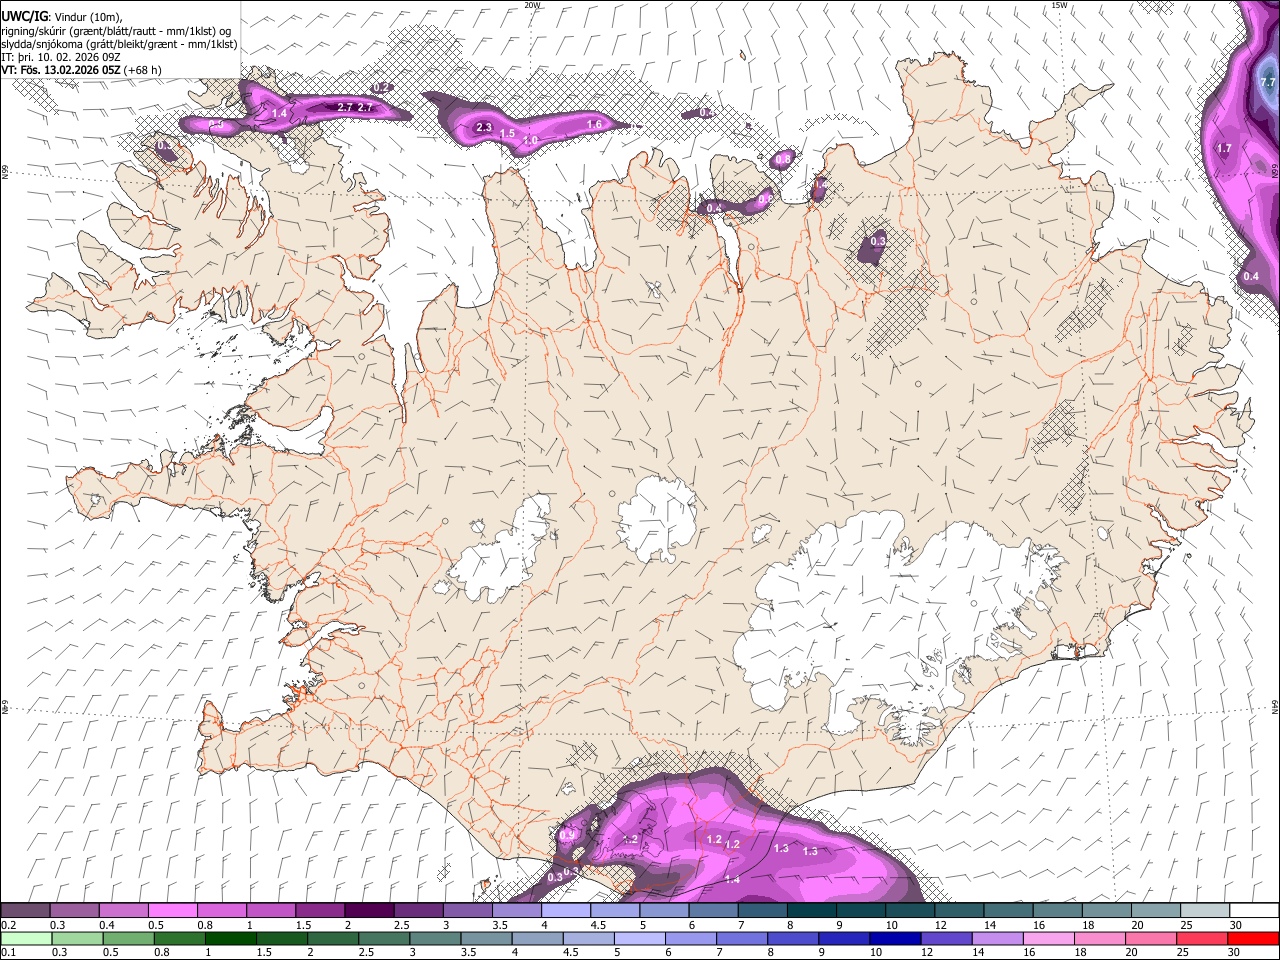1280x960 pixels.
Task: Click the '(+68 h)' forecast offset text
Action: click(x=142, y=70)
